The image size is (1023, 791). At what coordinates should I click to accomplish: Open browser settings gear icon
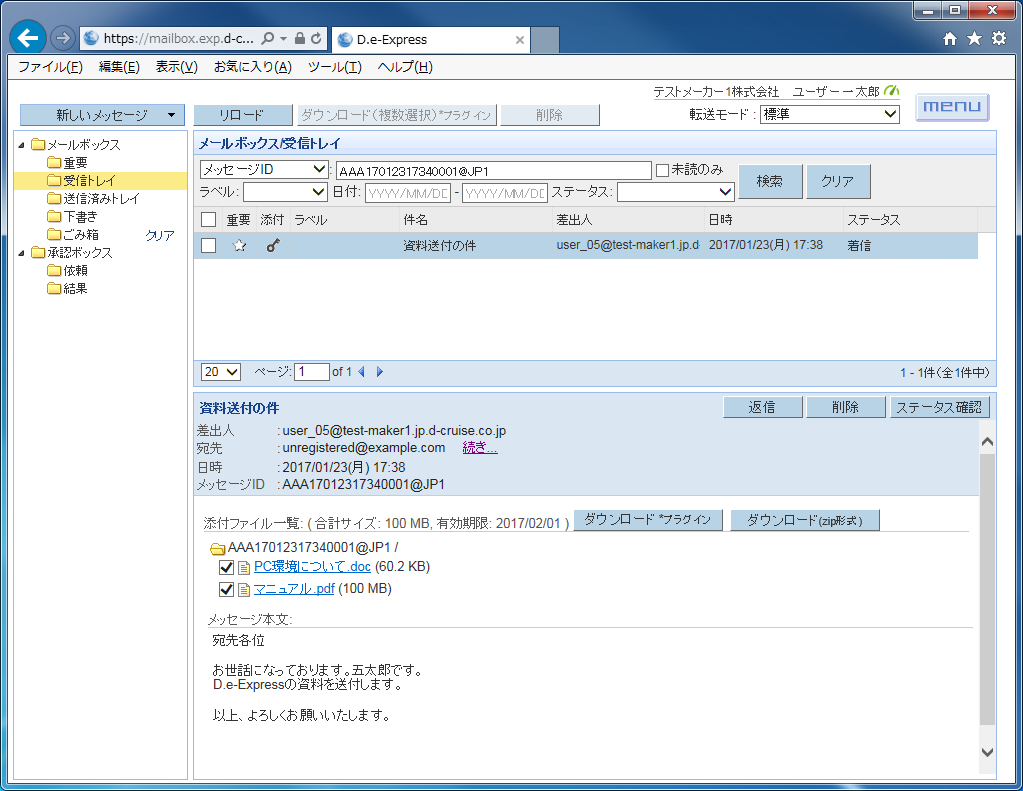tap(998, 39)
